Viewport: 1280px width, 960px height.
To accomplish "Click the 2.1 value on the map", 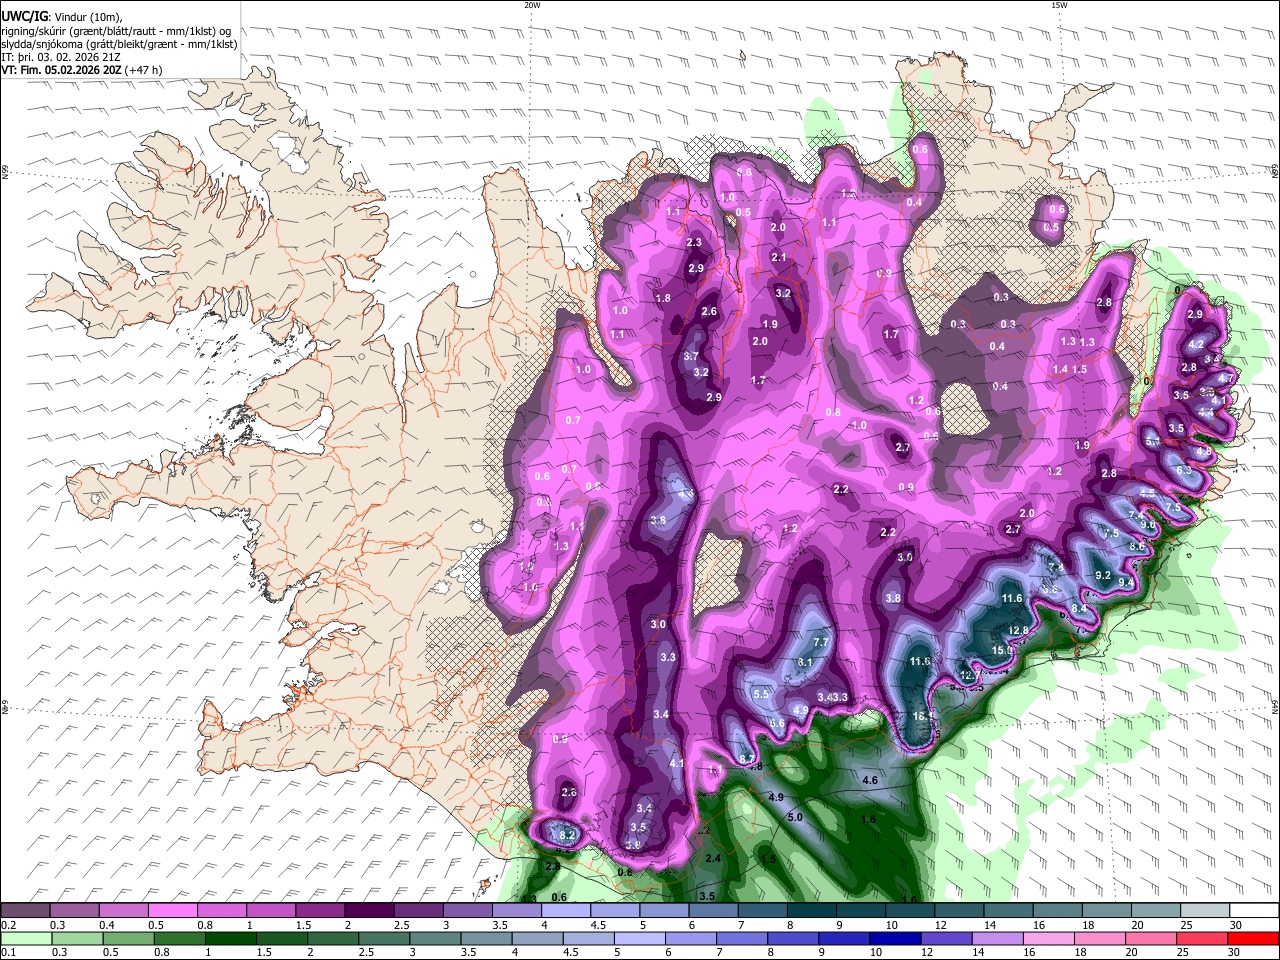I will (779, 257).
